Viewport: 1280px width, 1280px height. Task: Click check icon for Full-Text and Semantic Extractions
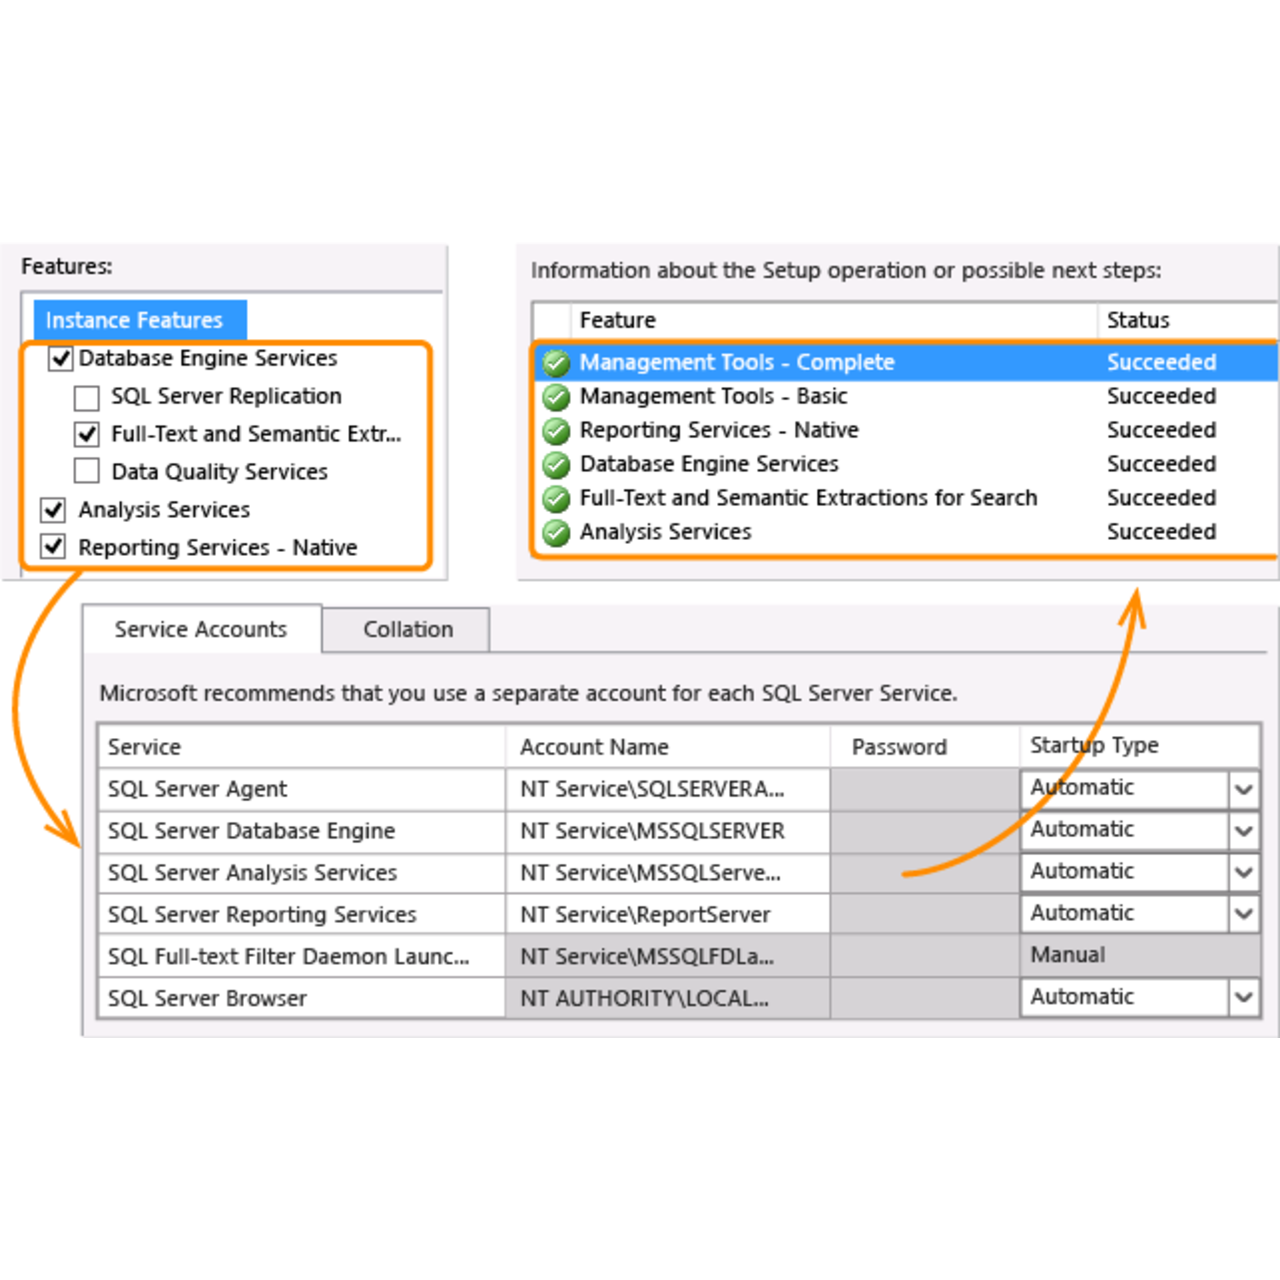[x=556, y=499]
